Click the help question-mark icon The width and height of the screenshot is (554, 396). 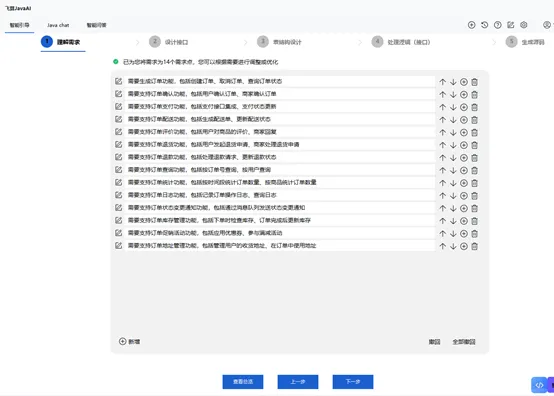[497, 25]
